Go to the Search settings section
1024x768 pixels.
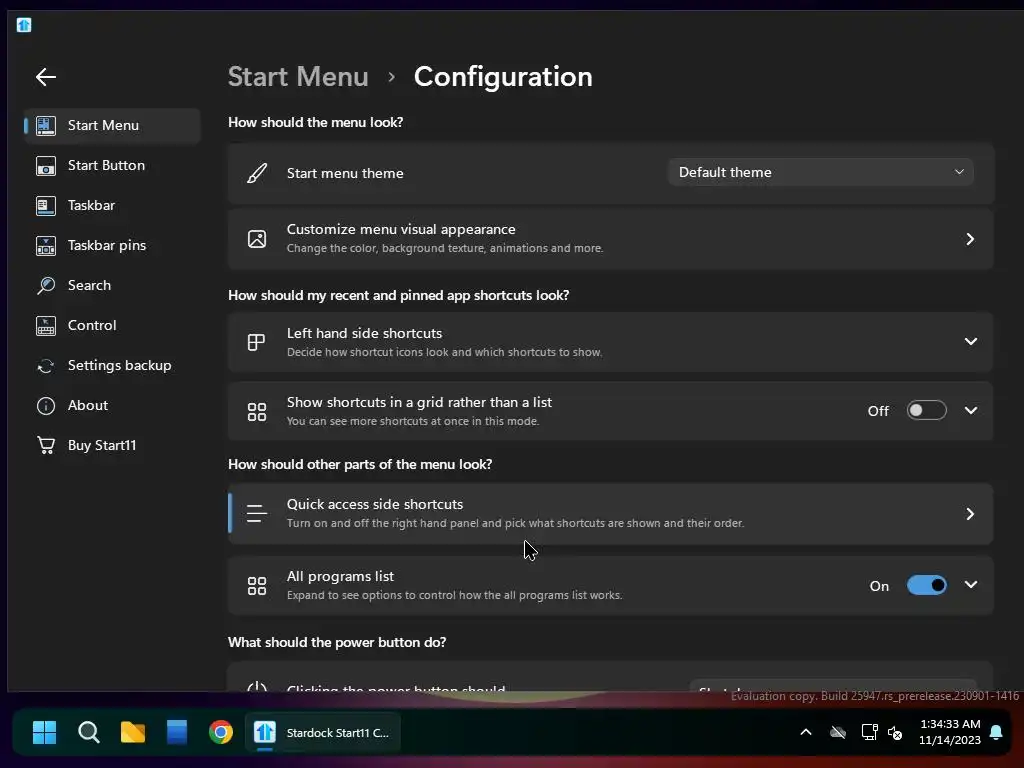click(x=112, y=285)
